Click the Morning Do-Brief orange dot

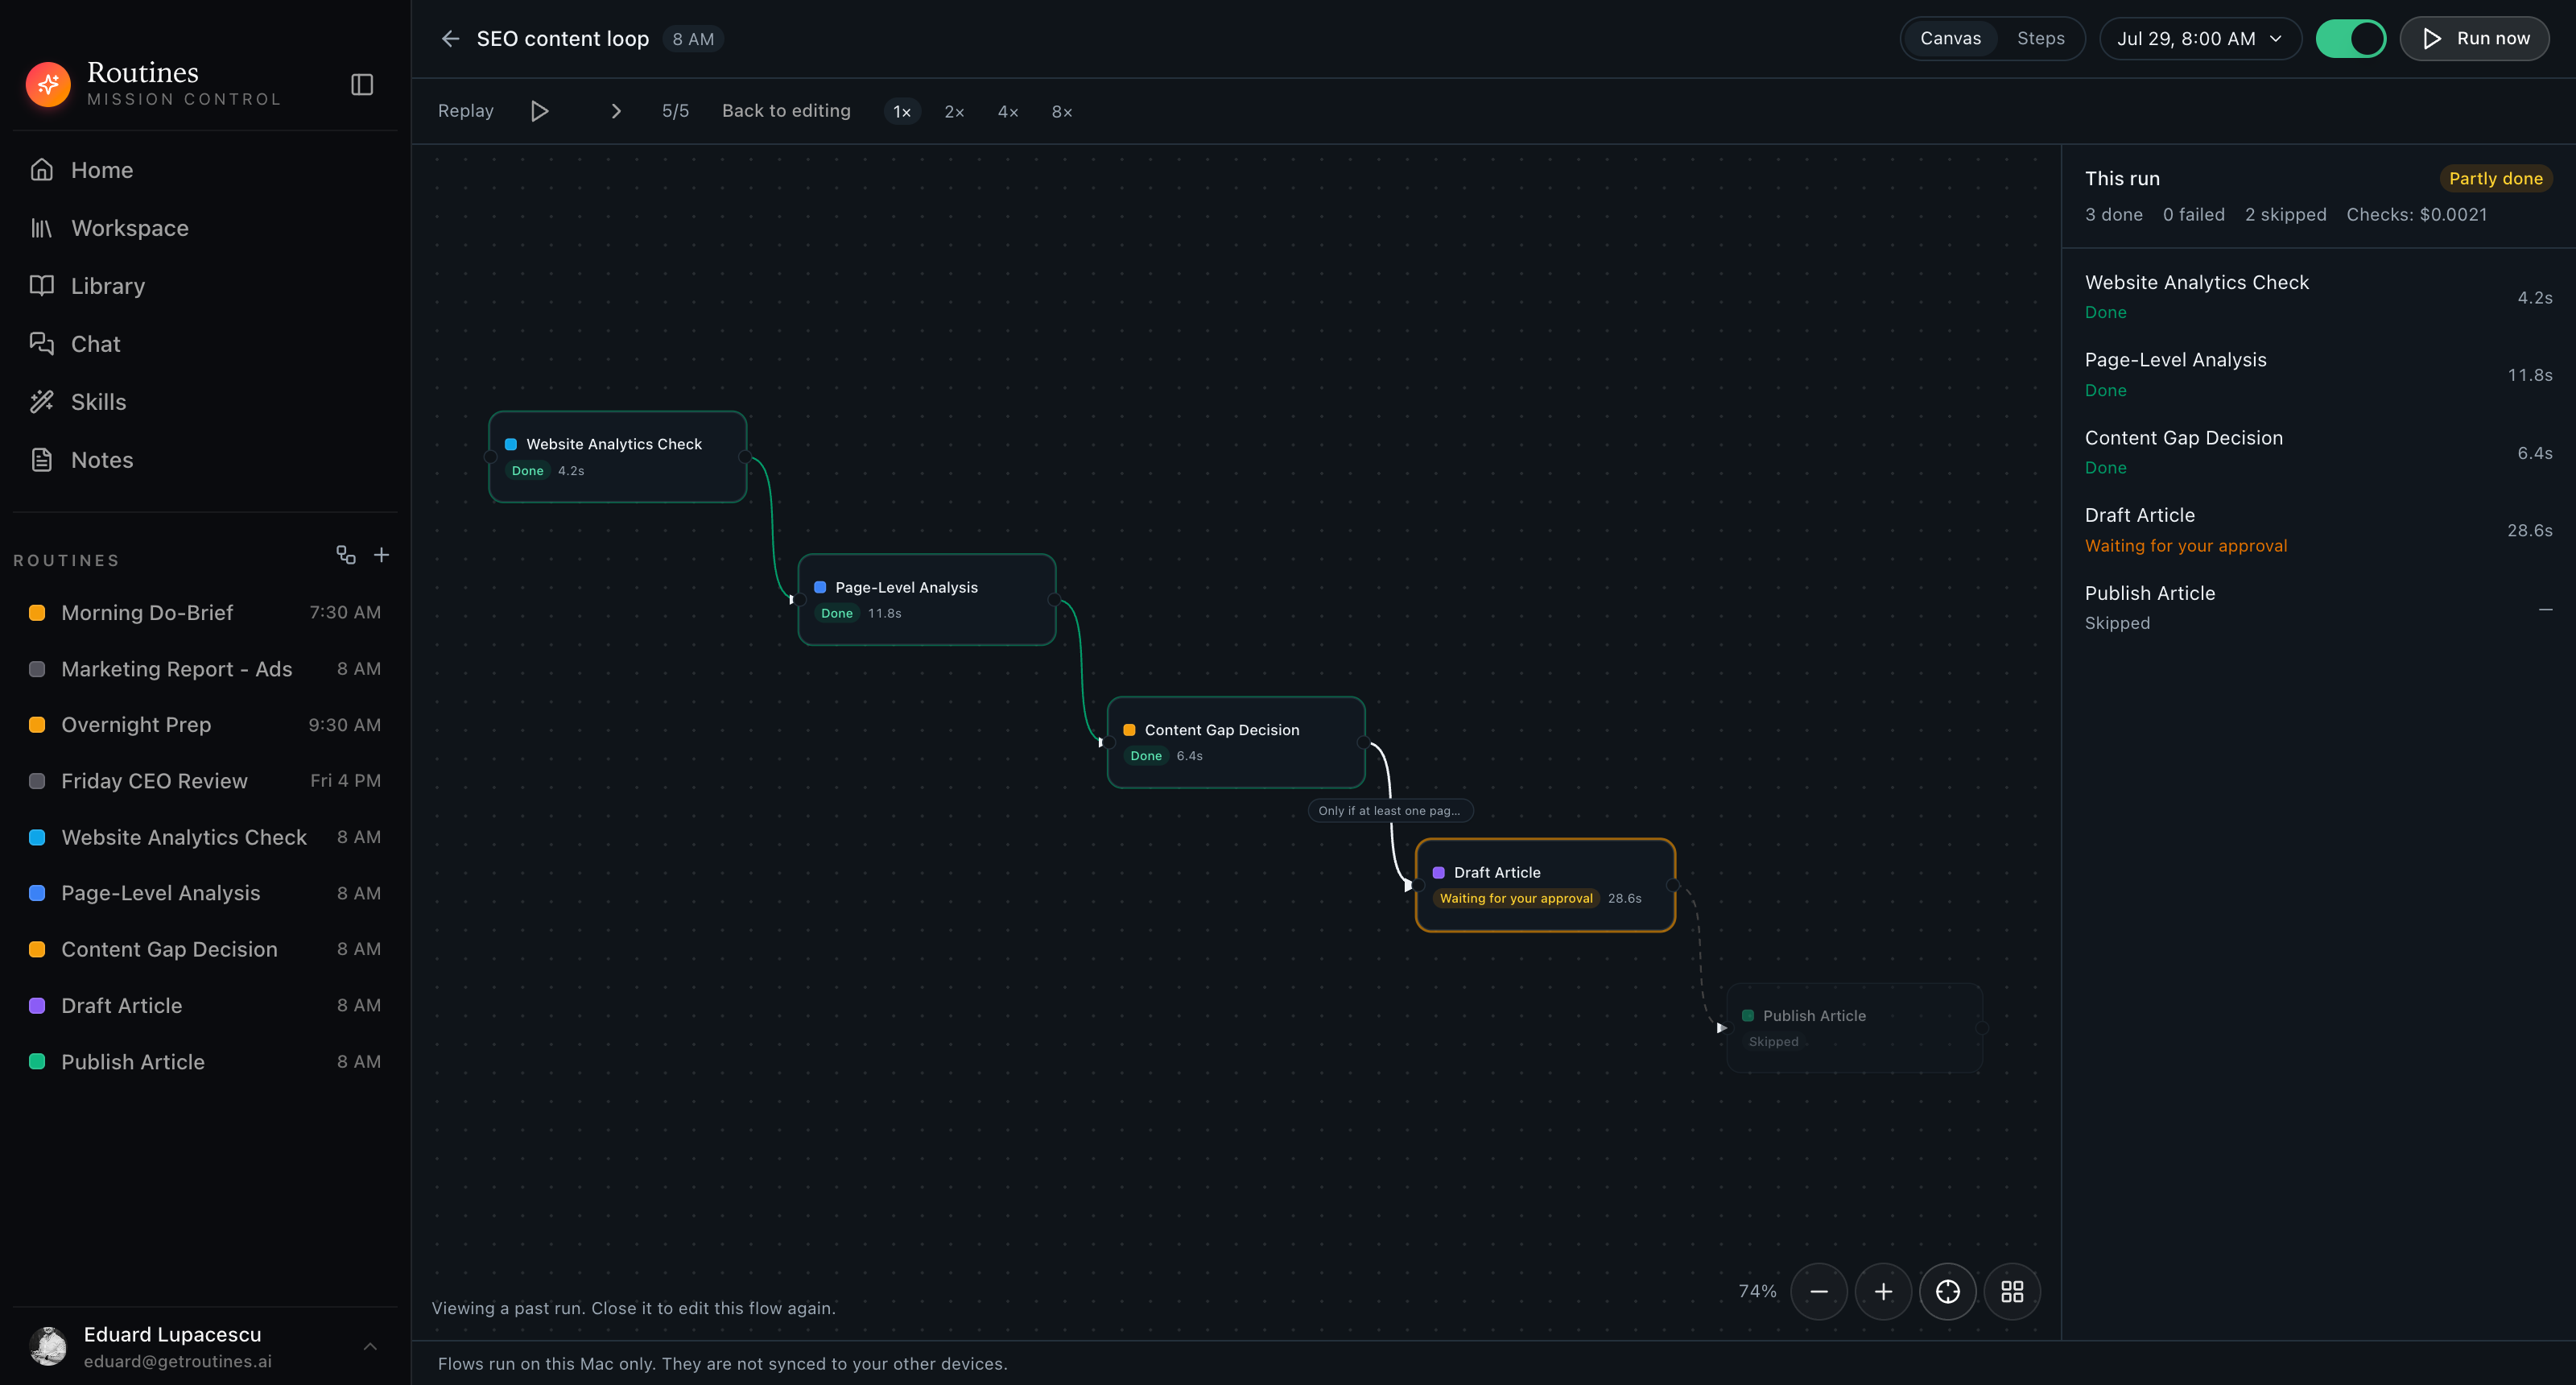[x=37, y=613]
